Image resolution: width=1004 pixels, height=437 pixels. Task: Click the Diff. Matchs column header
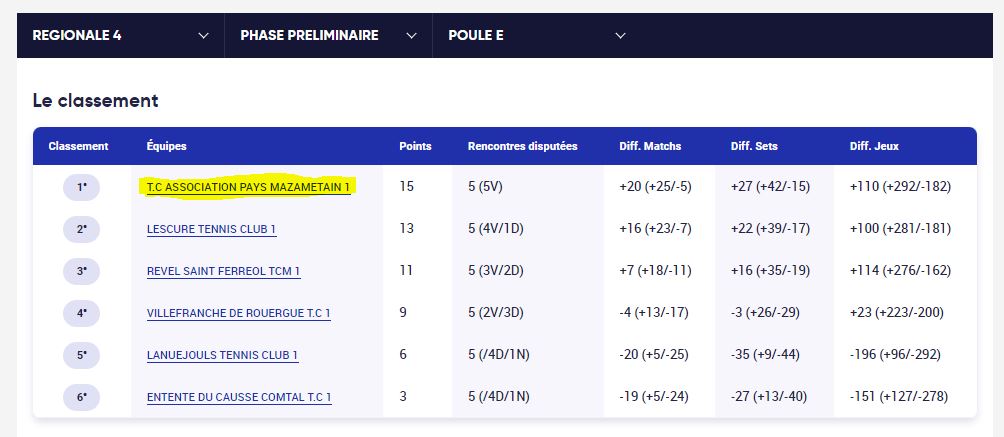pyautogui.click(x=650, y=146)
